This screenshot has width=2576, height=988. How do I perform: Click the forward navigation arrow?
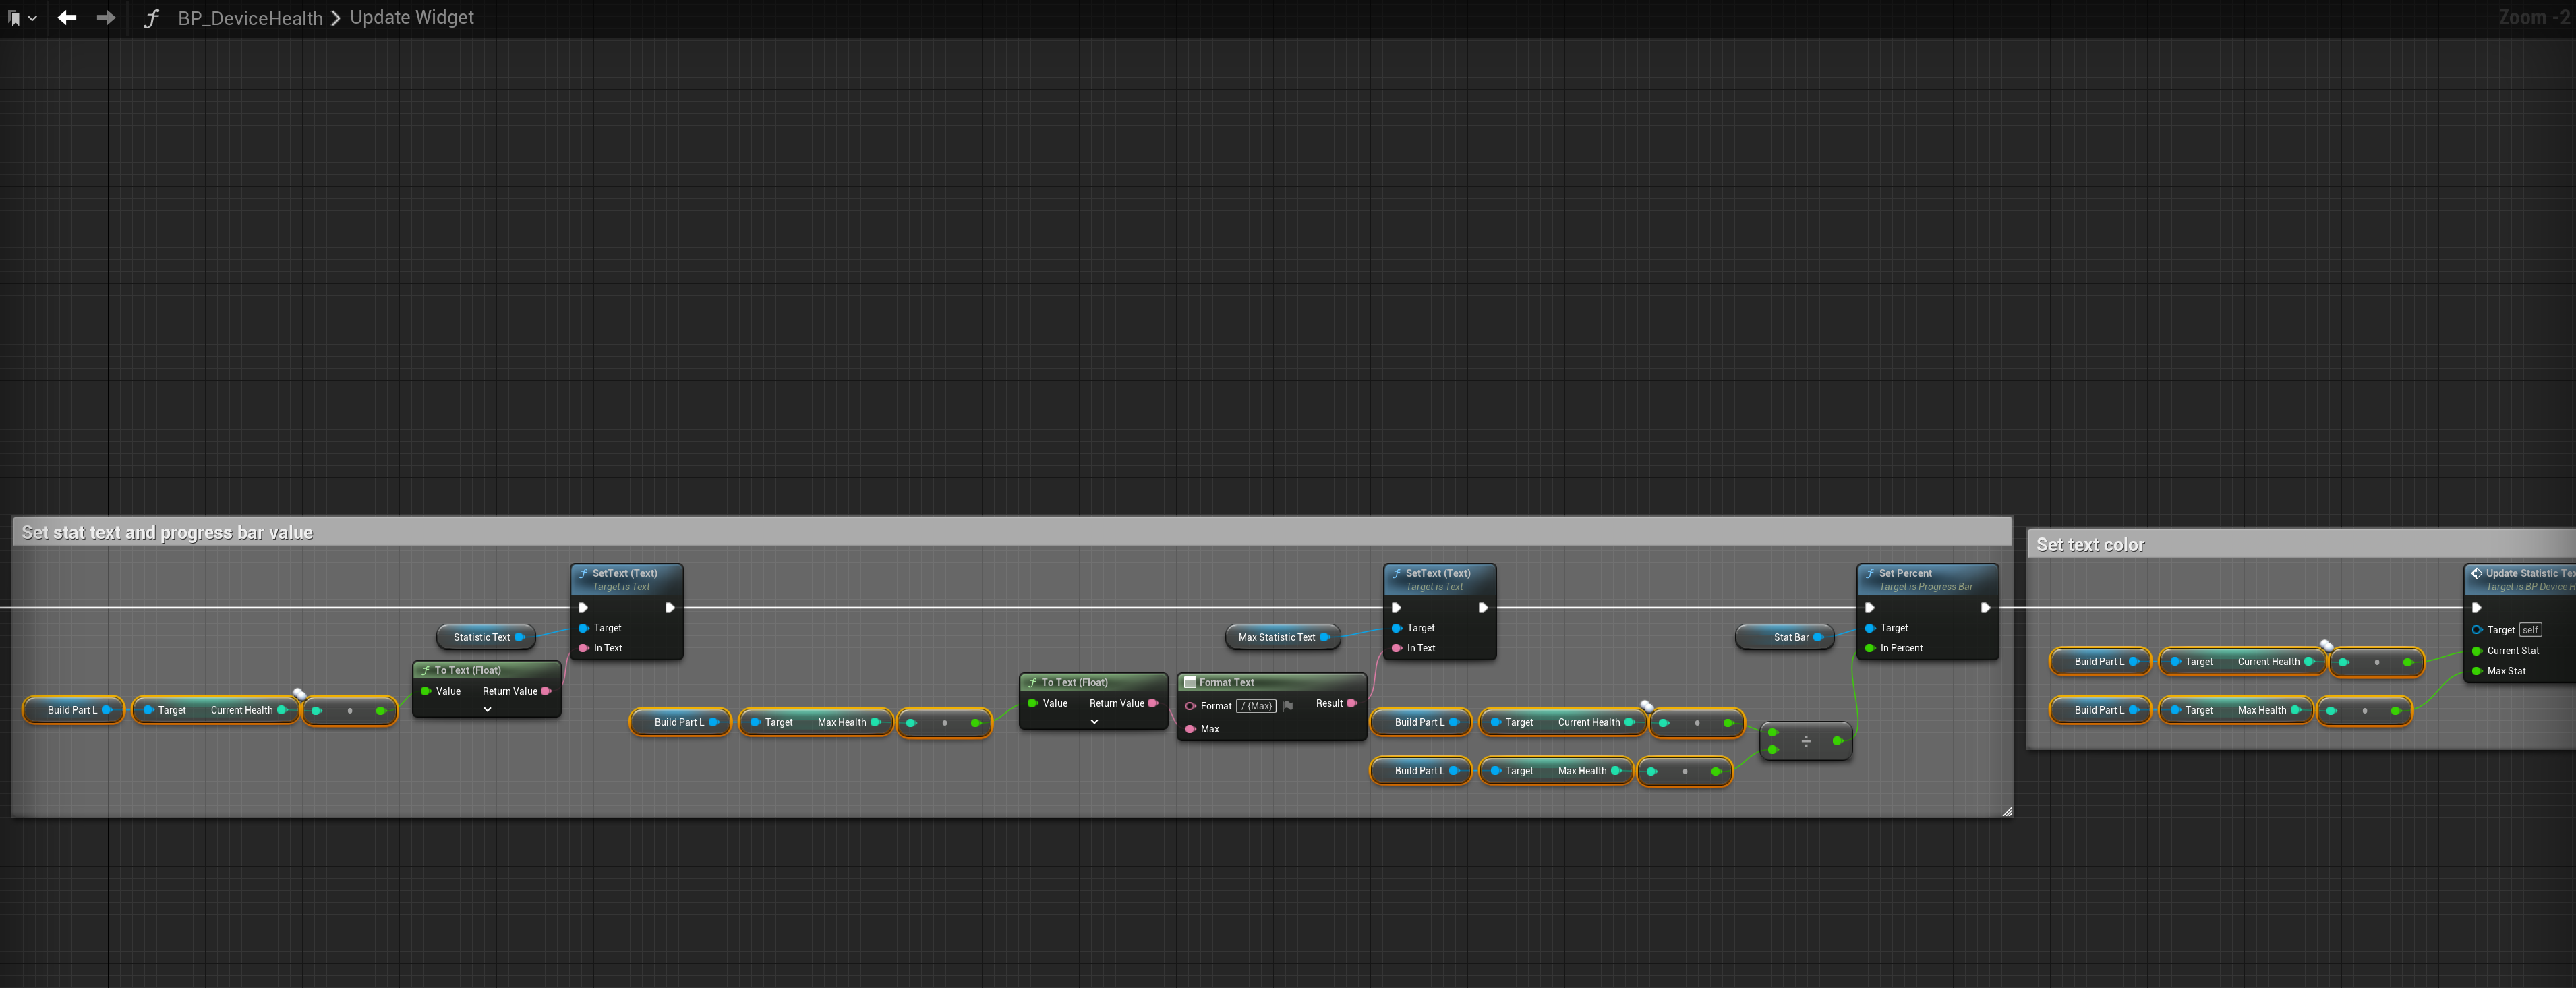(x=105, y=18)
